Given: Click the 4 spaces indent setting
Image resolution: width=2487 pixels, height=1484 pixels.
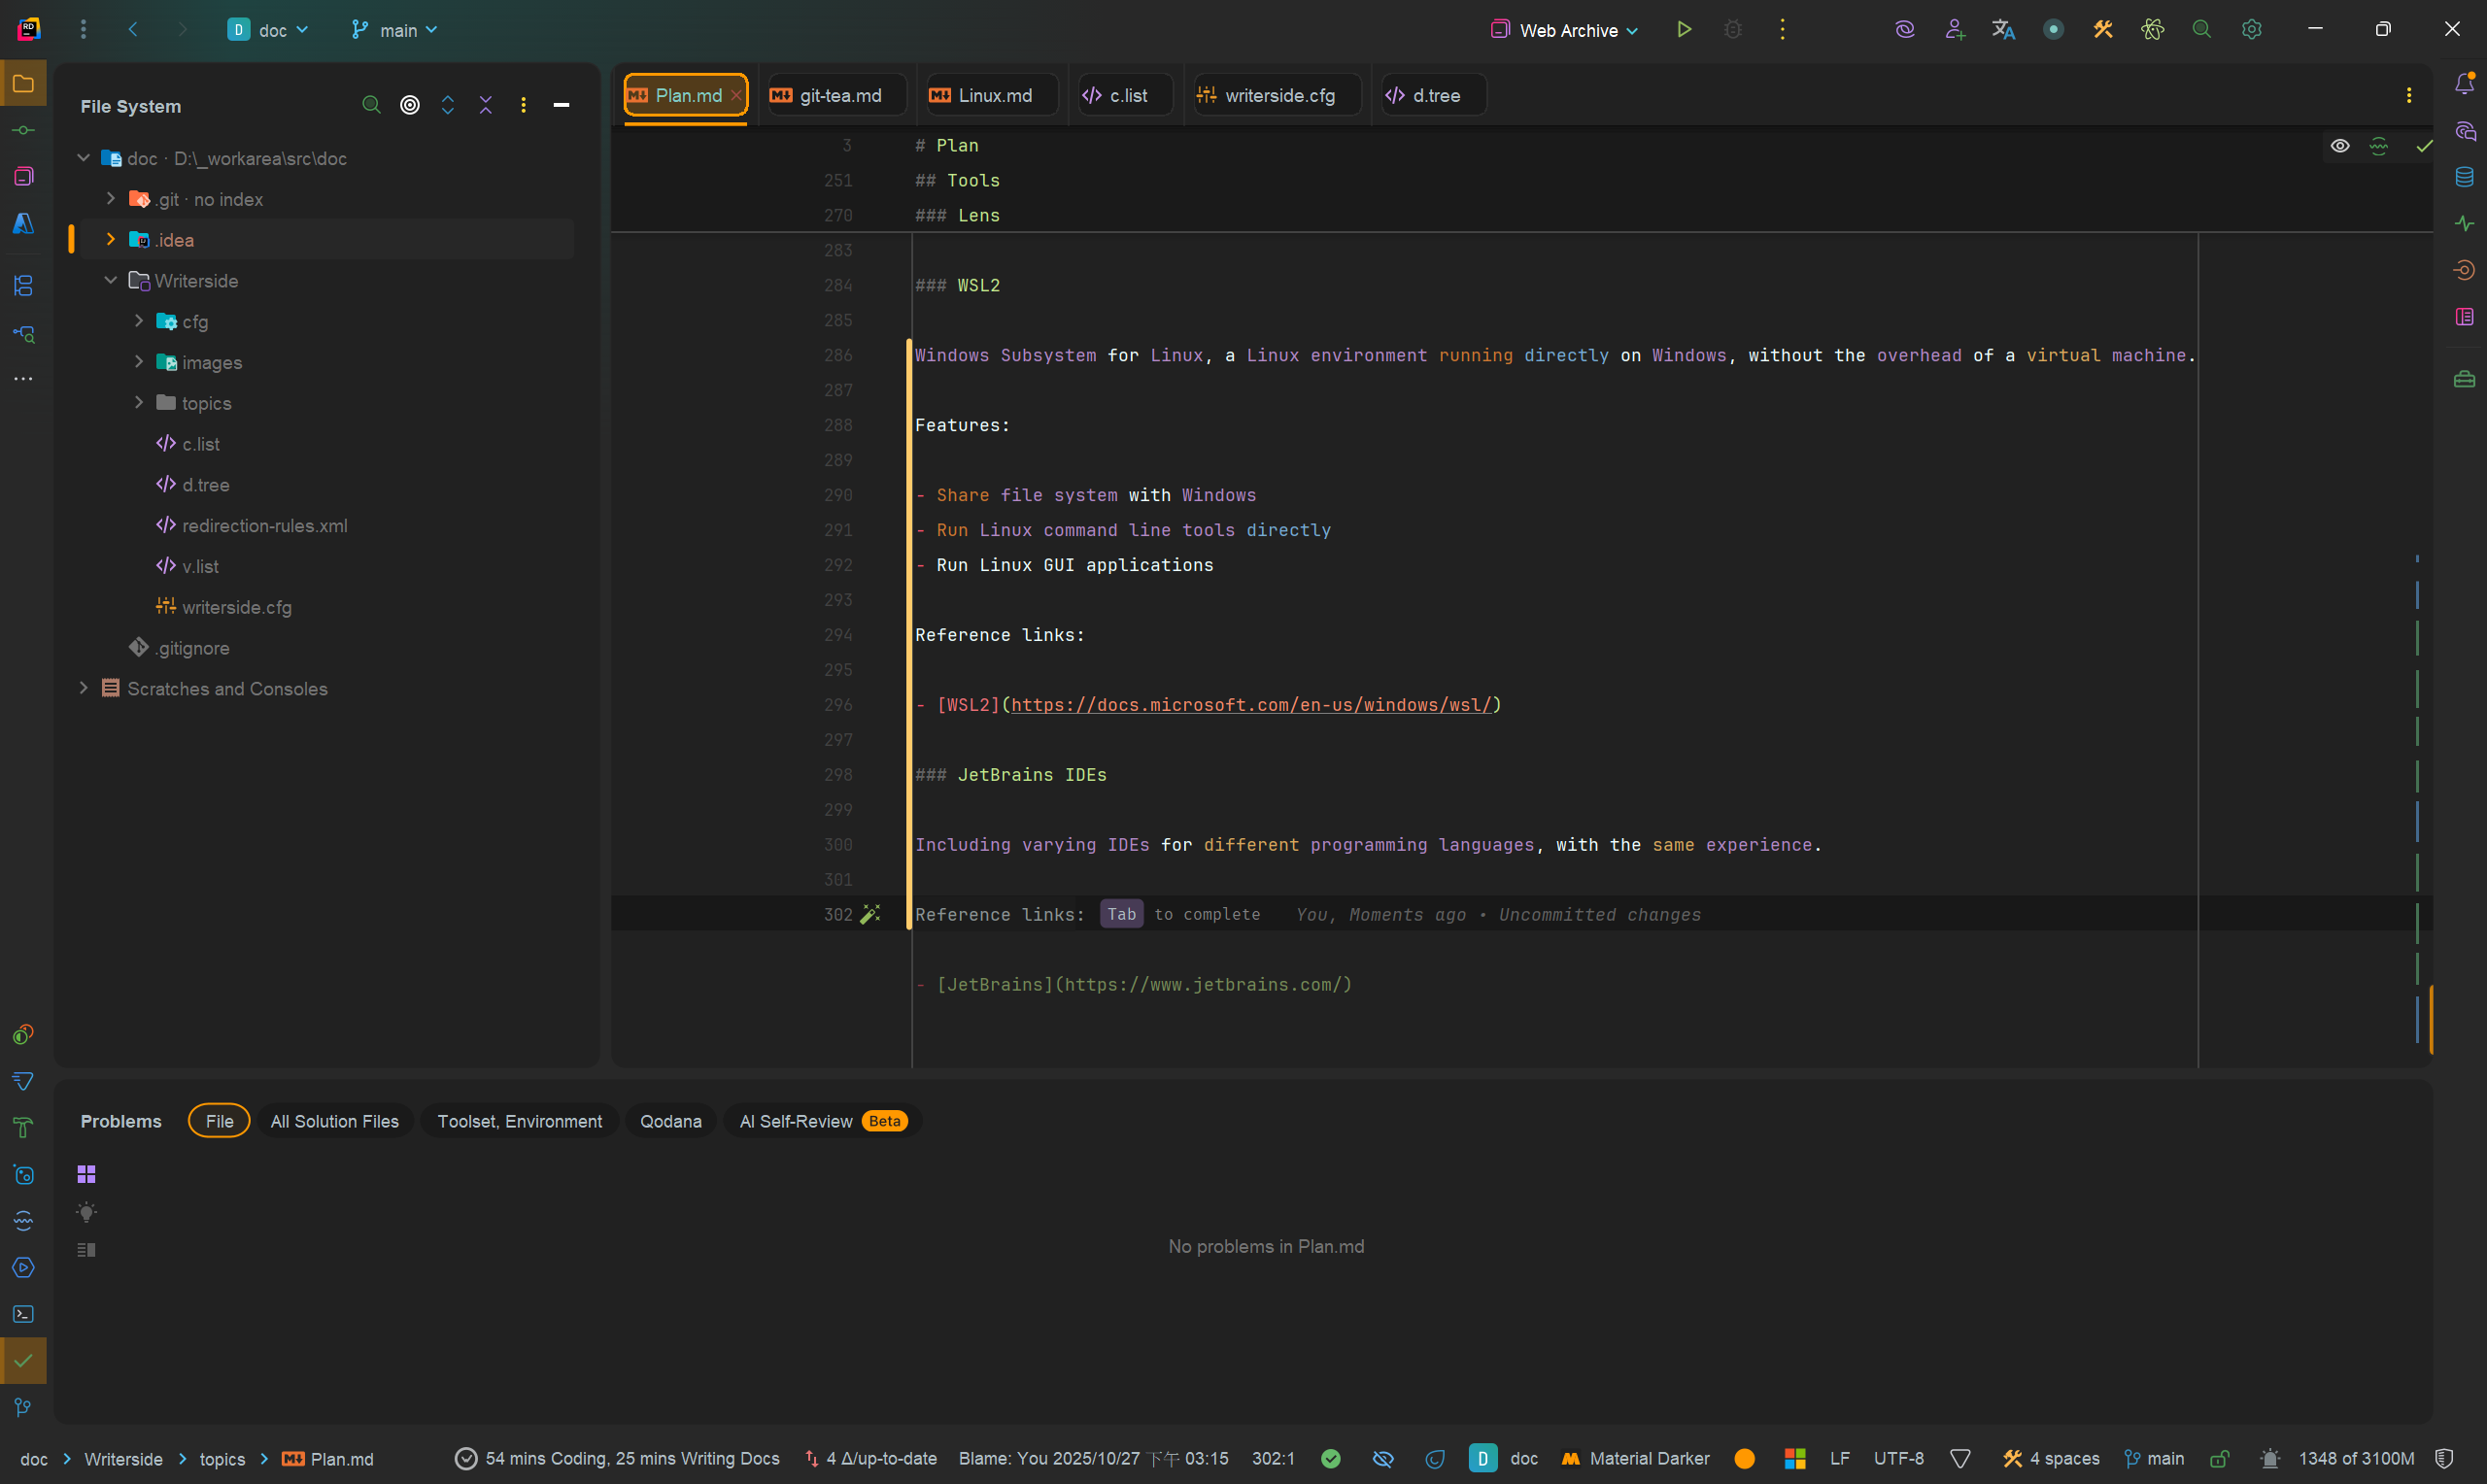Looking at the screenshot, I should coord(2051,1459).
